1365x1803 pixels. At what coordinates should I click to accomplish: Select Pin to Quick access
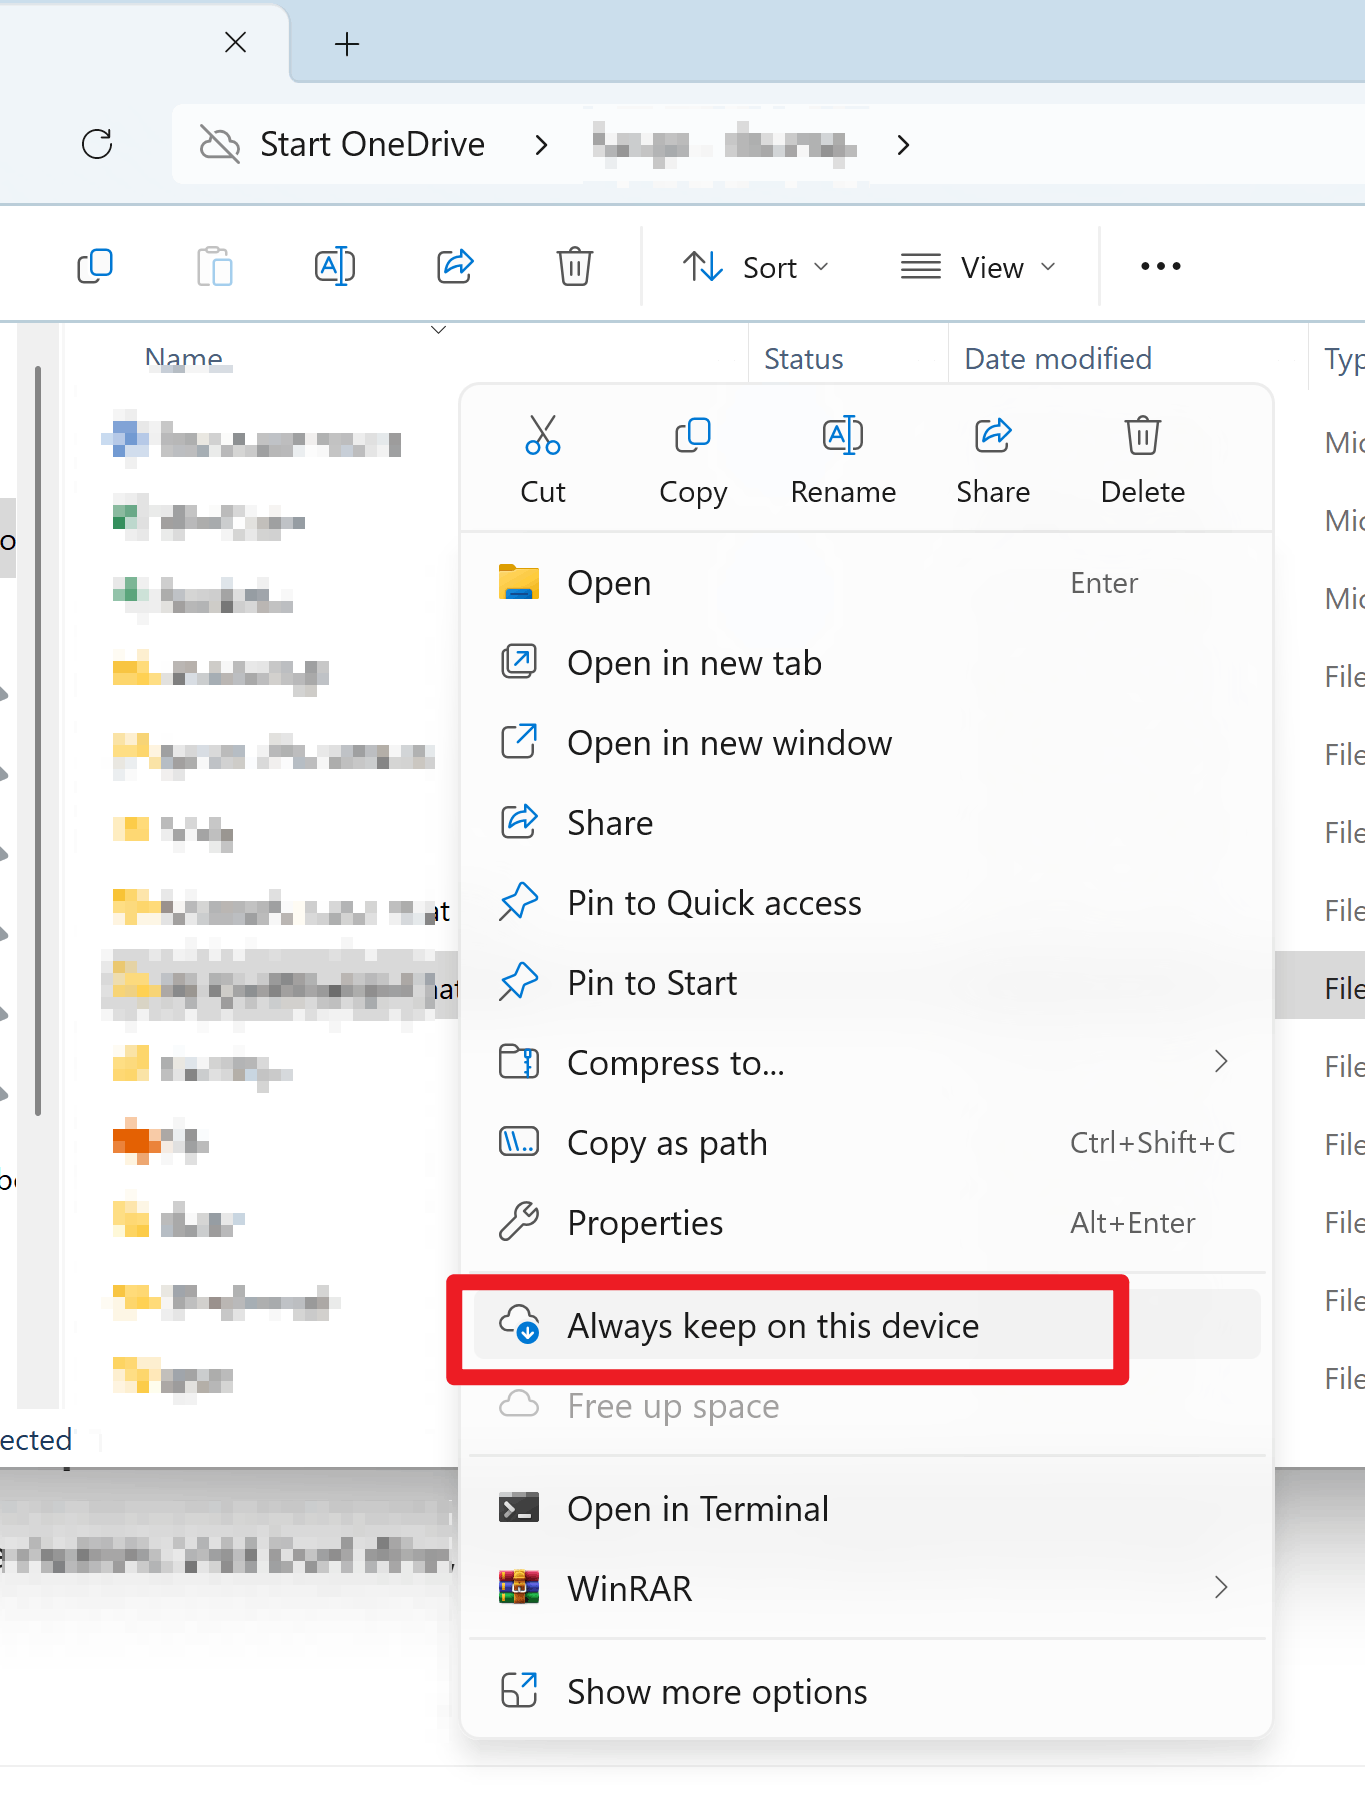866,902
